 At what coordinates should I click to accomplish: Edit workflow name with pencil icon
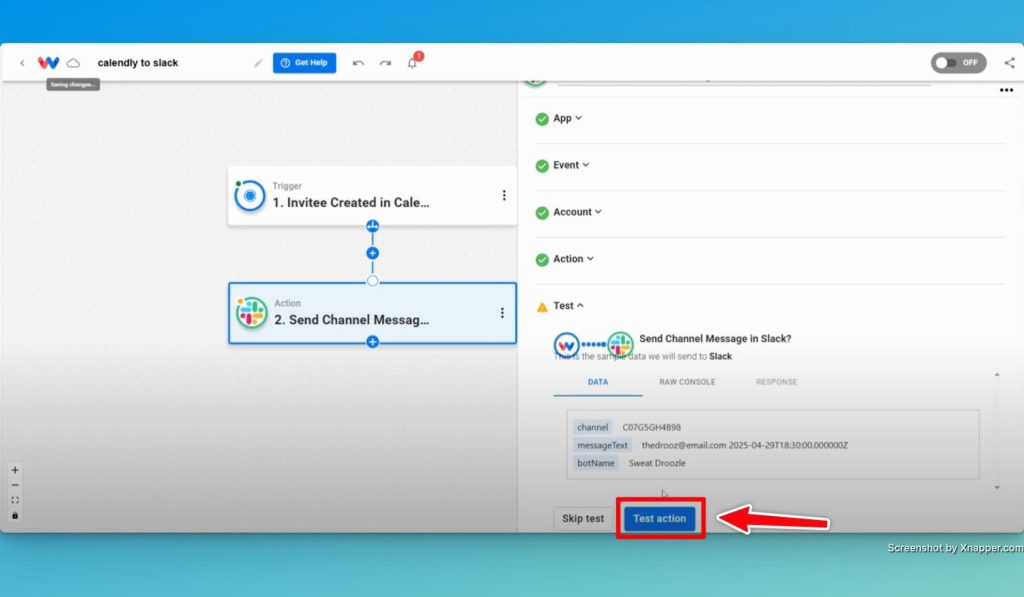tap(258, 63)
